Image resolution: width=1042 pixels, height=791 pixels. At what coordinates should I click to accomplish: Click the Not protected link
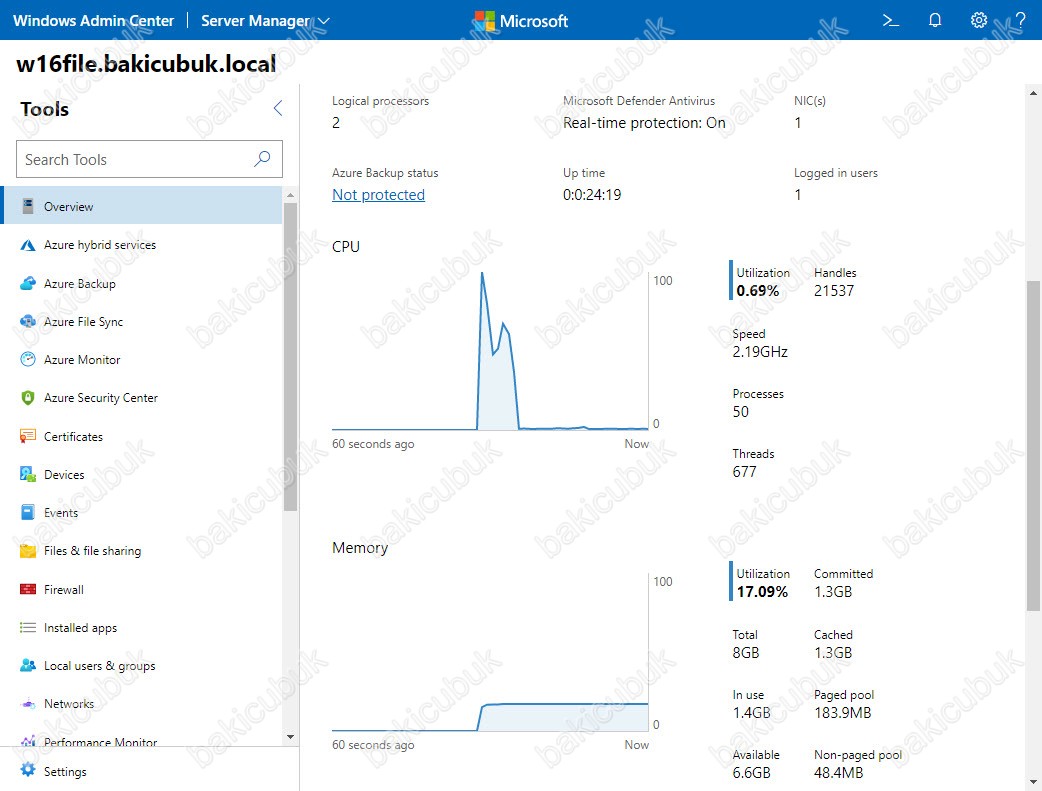[378, 195]
